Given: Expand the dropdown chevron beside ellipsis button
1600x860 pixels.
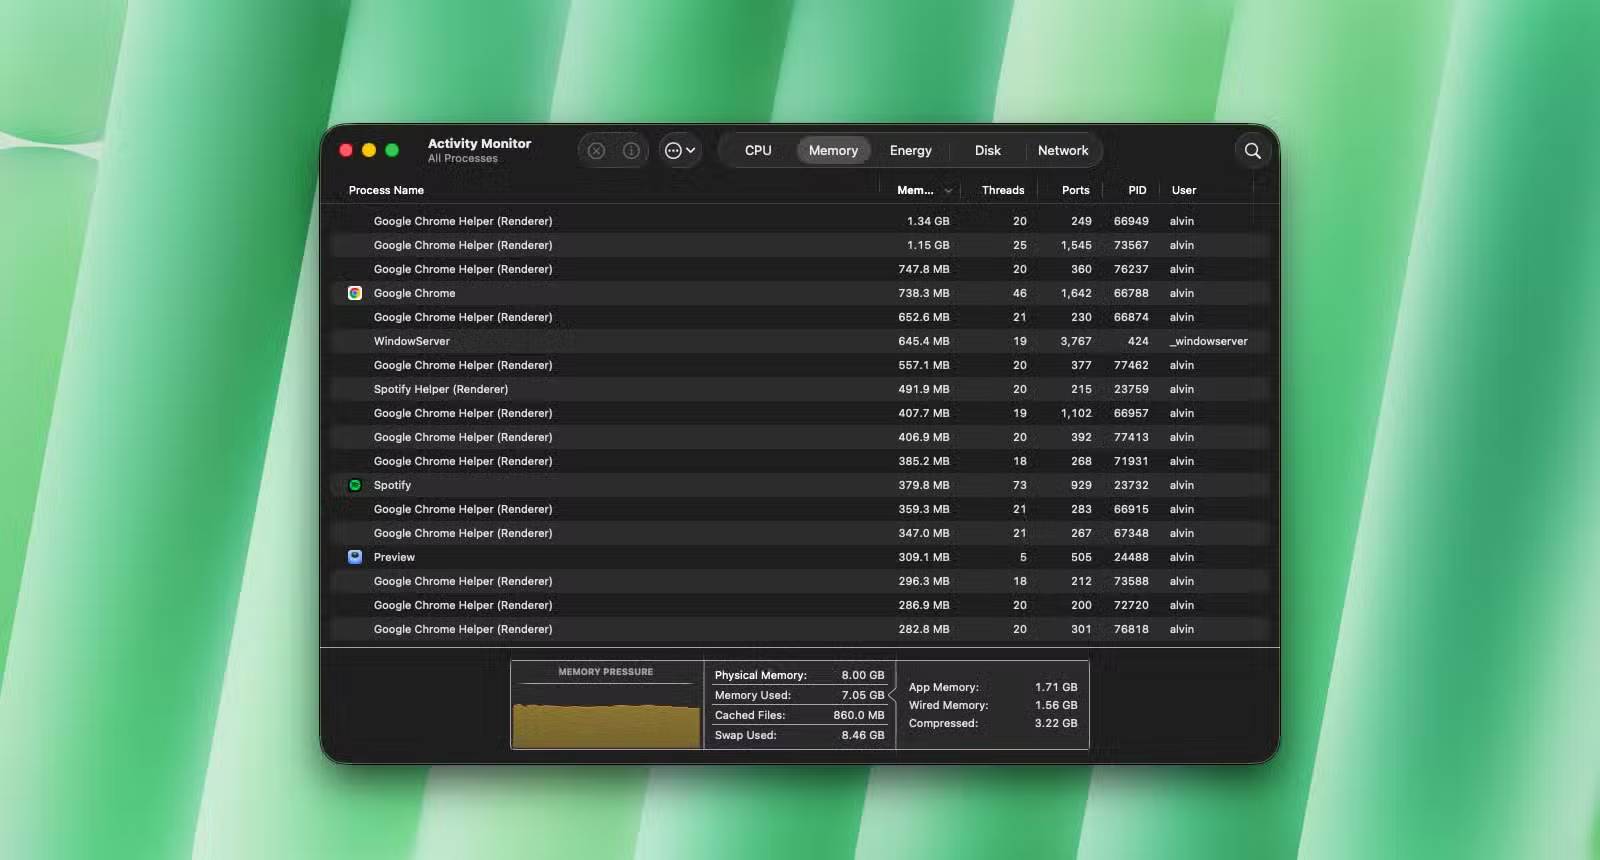Looking at the screenshot, I should [691, 151].
